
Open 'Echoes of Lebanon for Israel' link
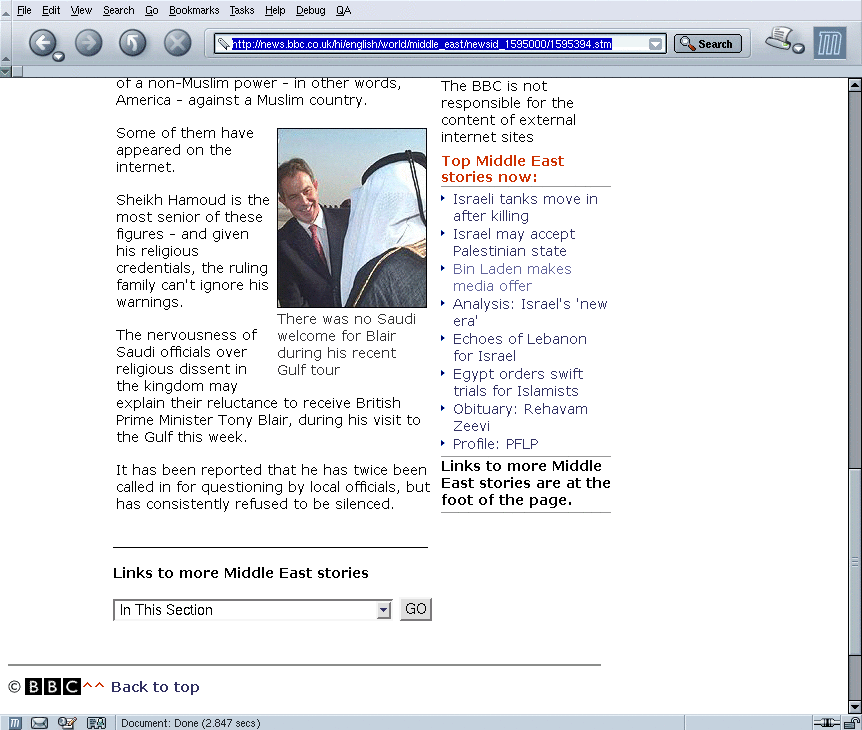click(520, 347)
